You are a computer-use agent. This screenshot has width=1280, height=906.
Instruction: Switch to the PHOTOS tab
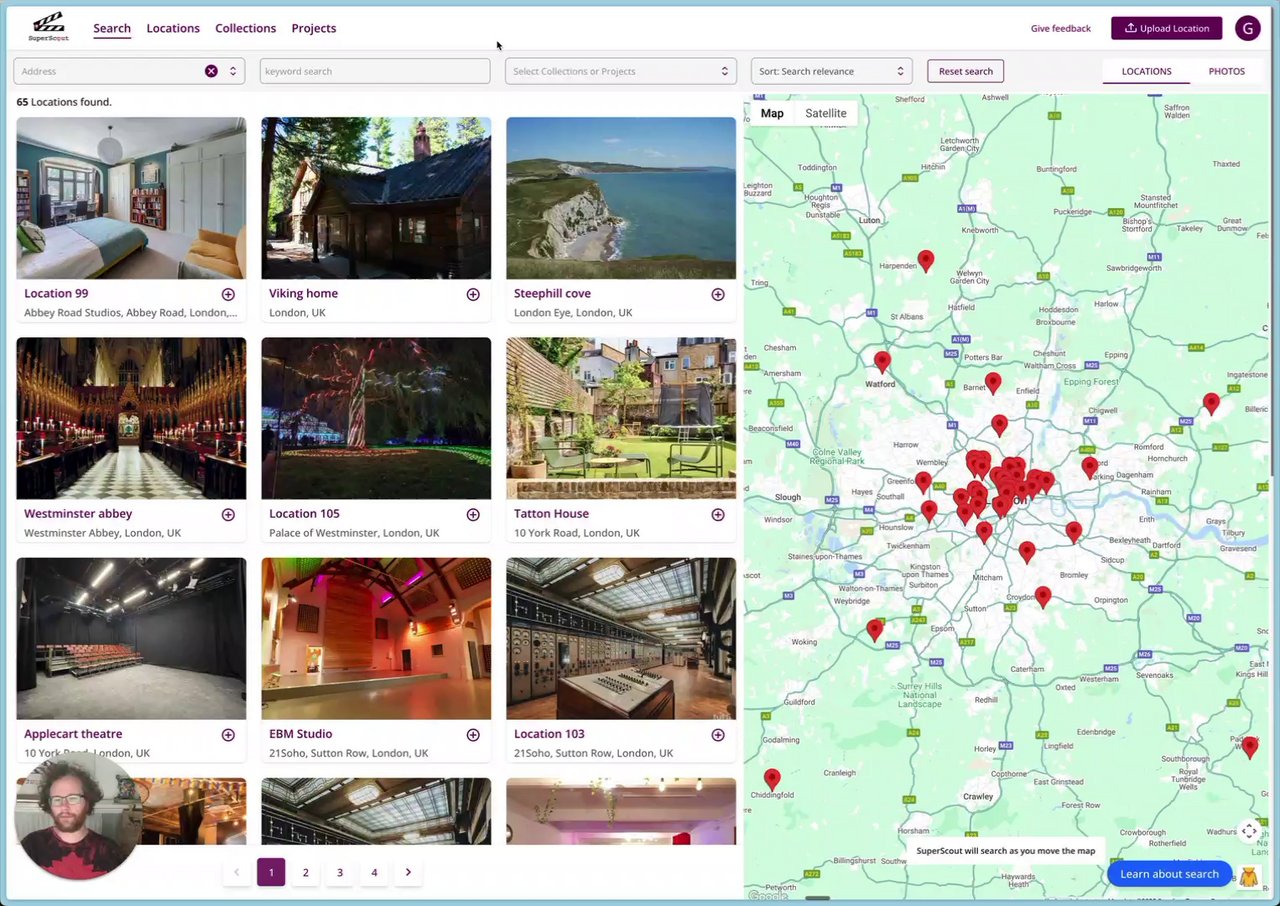[x=1226, y=71]
